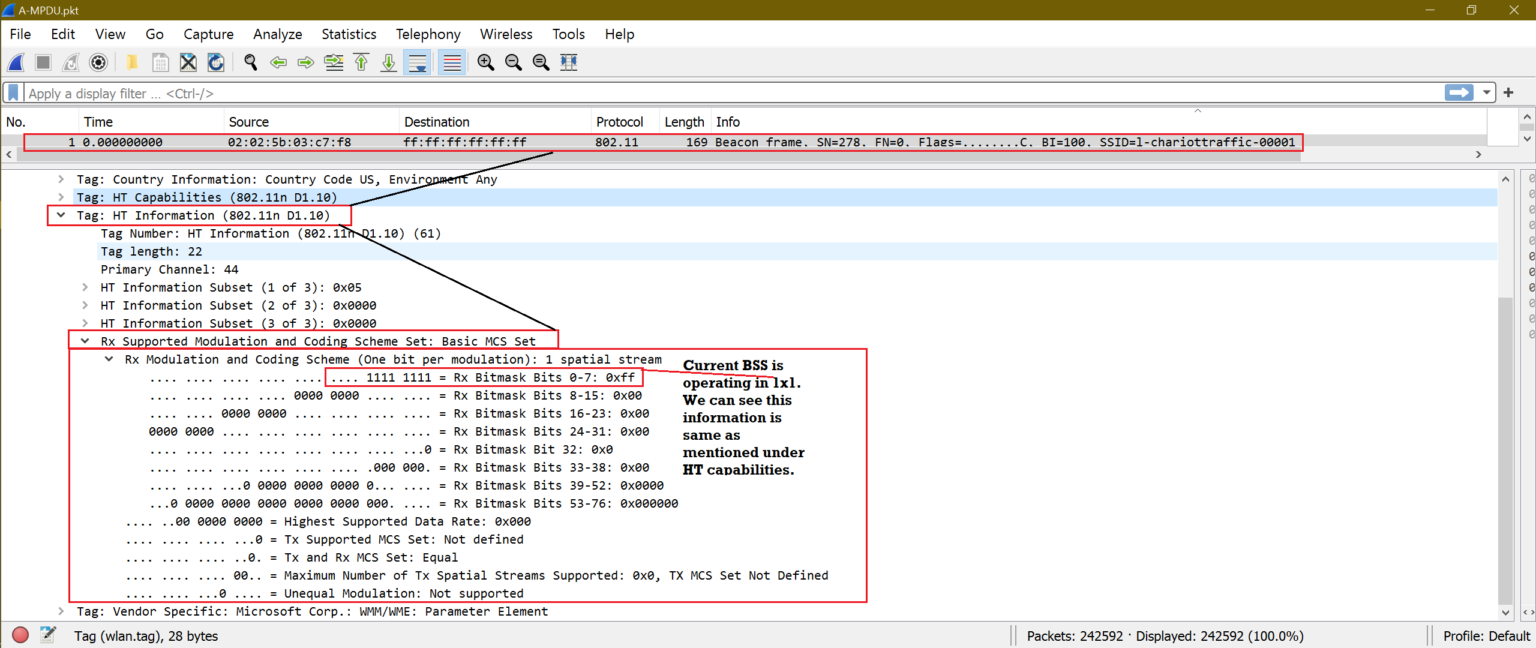Screen dimensions: 1536x648
Task: Open the Telephony menu
Action: (428, 33)
